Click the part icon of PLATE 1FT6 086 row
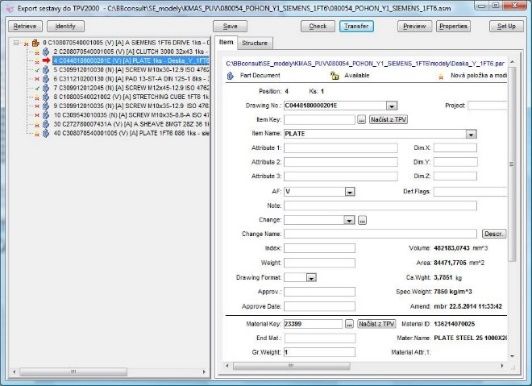The image size is (532, 386). coord(46,133)
